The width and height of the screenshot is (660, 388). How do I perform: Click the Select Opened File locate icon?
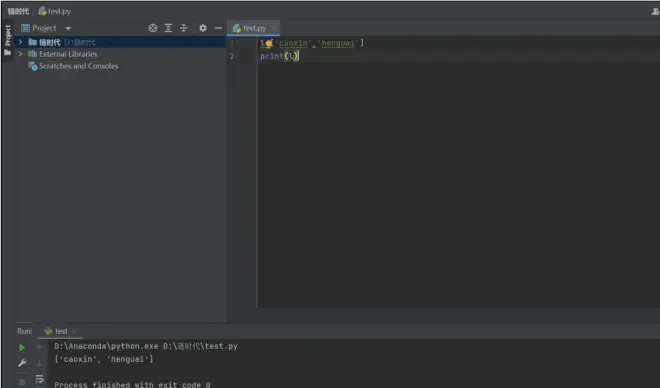pos(153,28)
